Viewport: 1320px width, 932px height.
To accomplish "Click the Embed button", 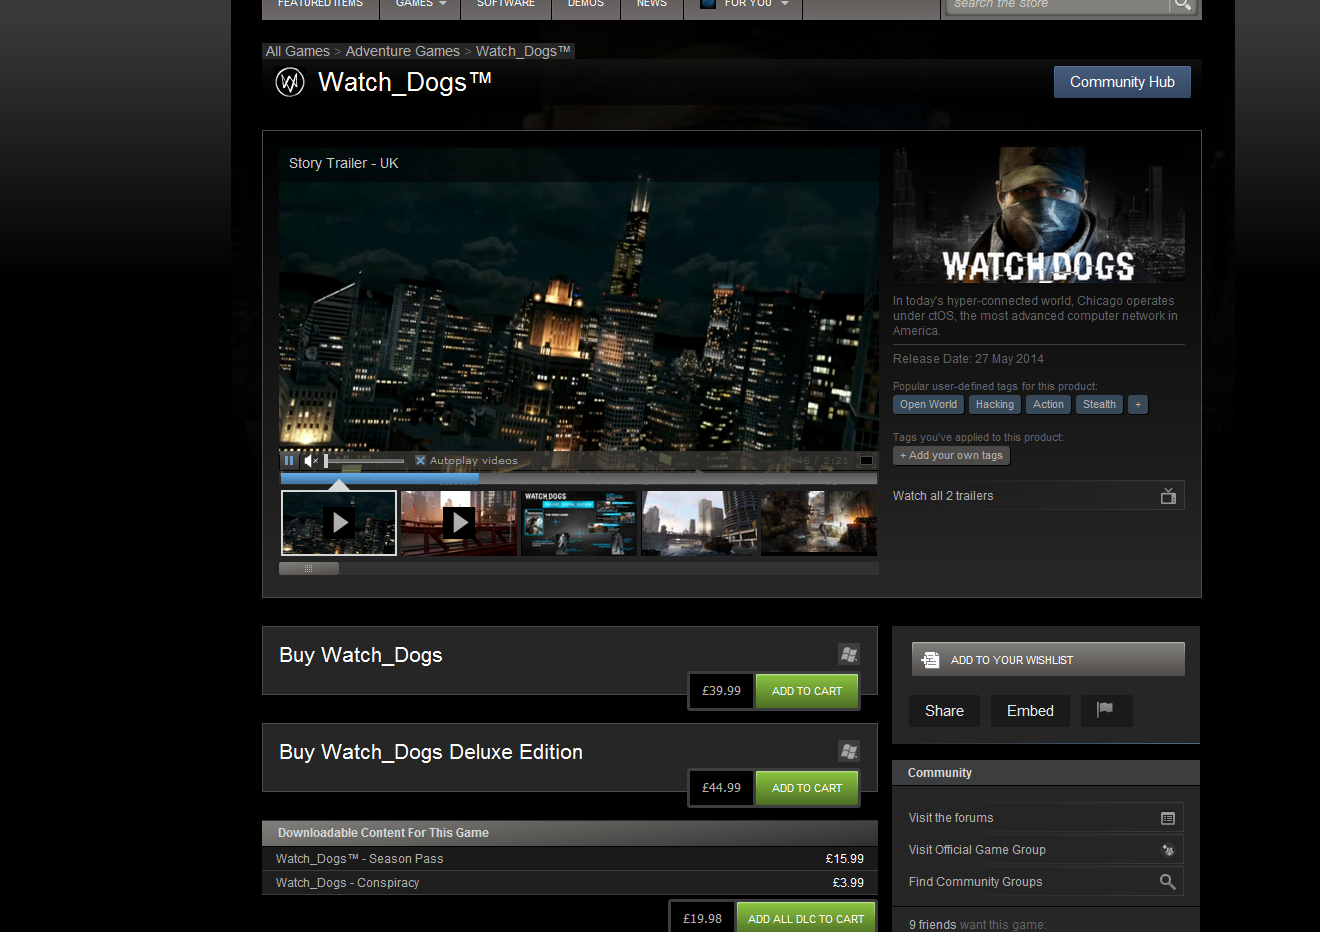I will tap(1030, 711).
